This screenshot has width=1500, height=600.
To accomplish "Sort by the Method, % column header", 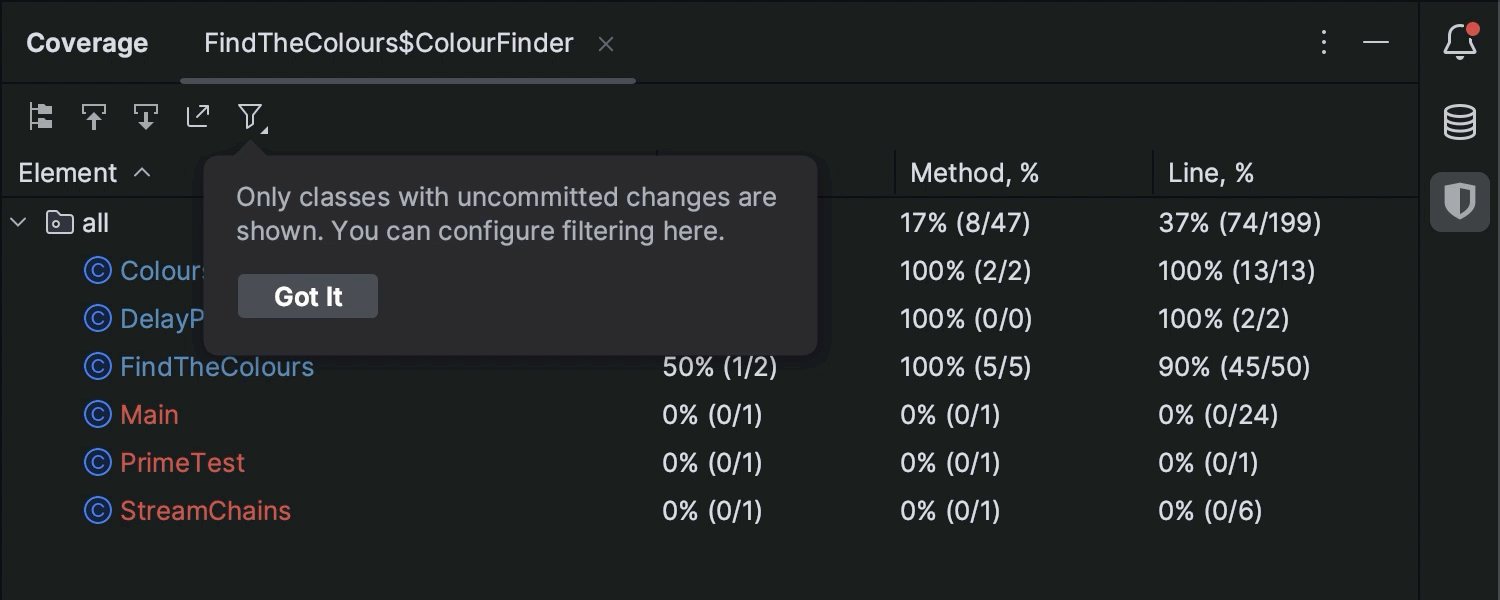I will tap(974, 173).
